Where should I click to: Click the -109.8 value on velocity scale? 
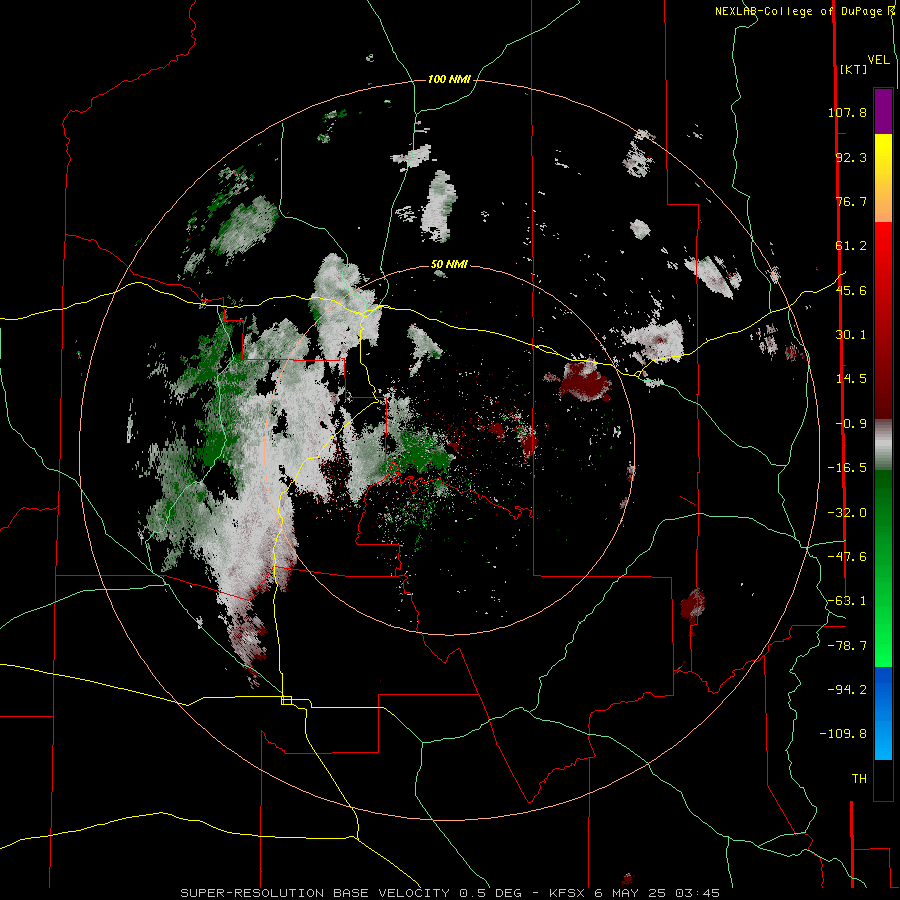(x=843, y=734)
